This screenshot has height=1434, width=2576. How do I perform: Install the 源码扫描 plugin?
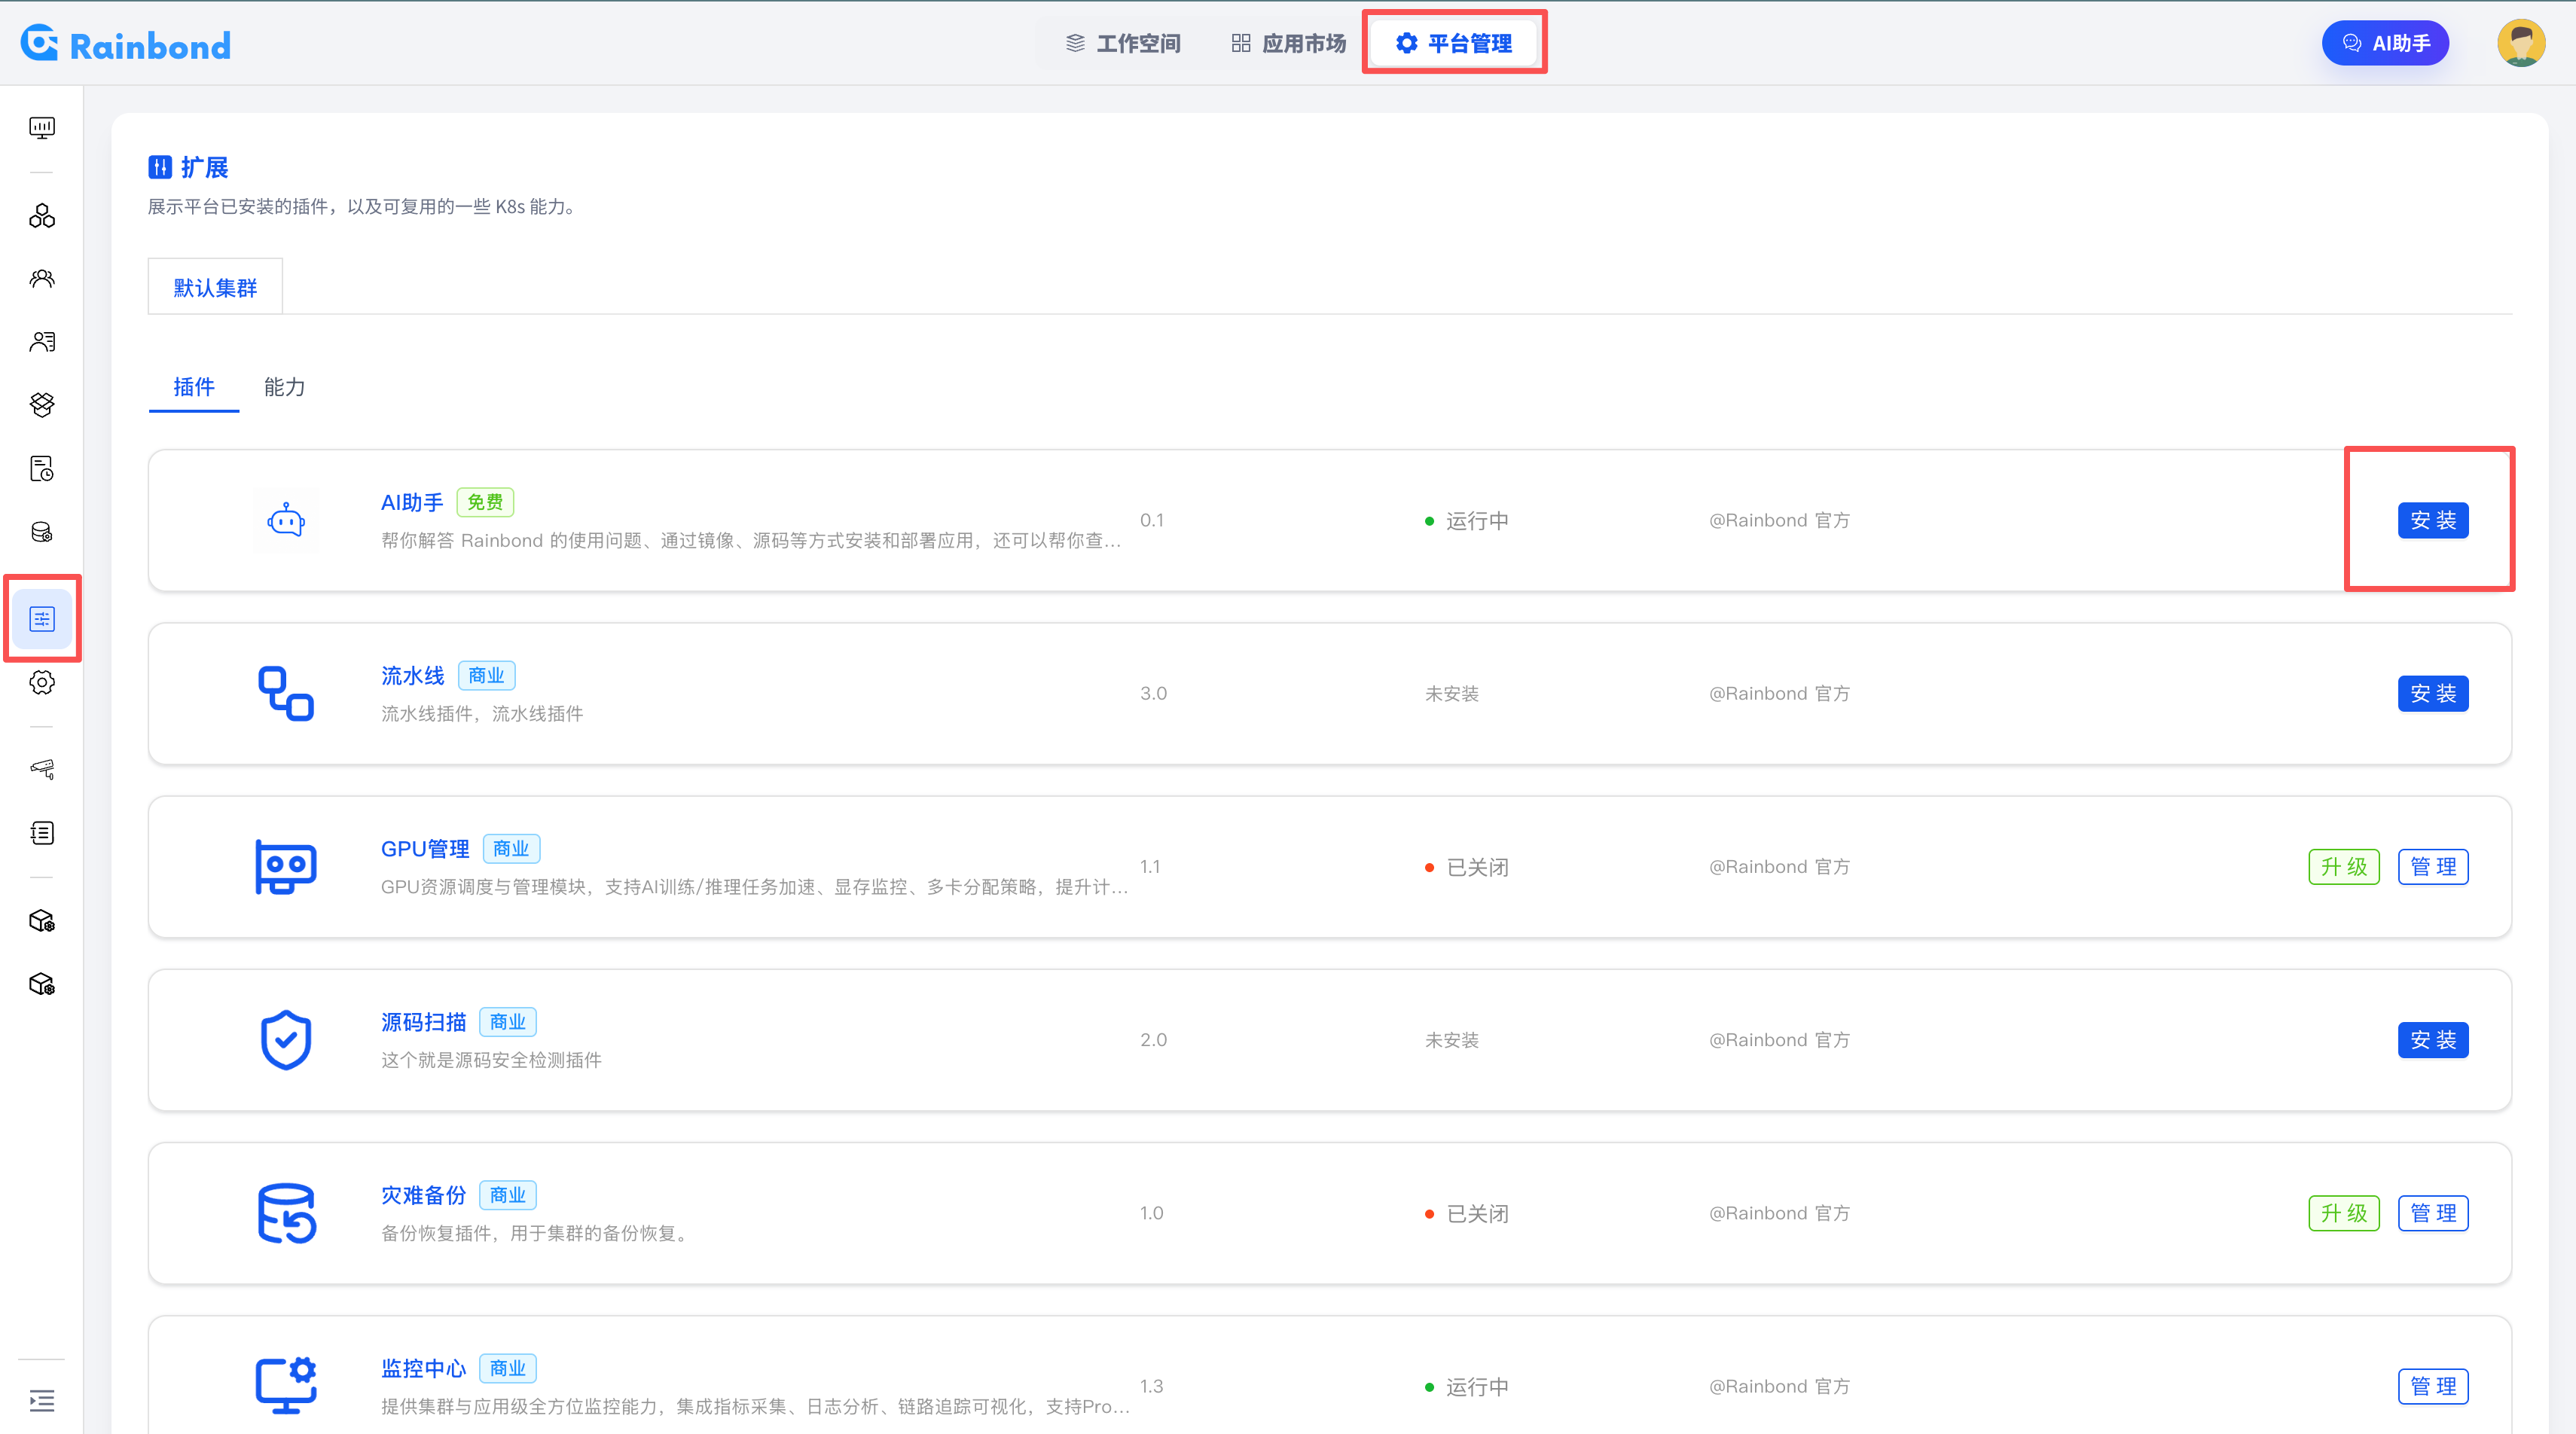[2433, 1039]
